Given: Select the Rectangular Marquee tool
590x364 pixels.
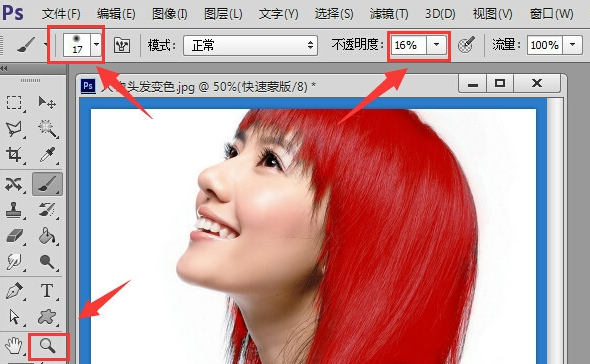Looking at the screenshot, I should [14, 102].
